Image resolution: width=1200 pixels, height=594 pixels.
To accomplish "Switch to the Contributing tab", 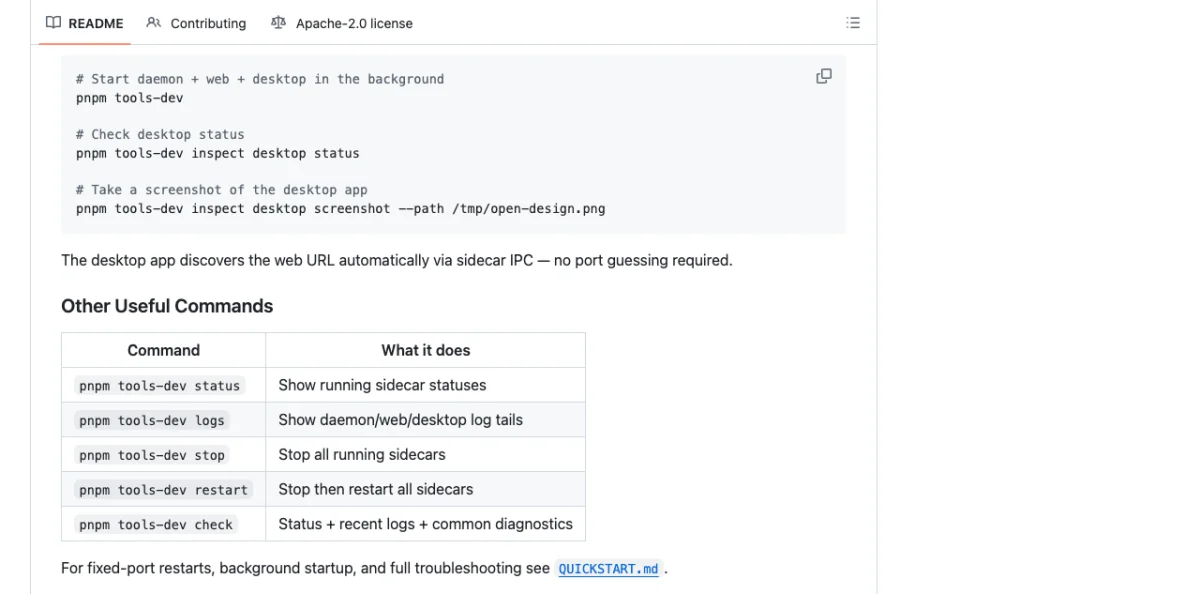I will pos(196,23).
